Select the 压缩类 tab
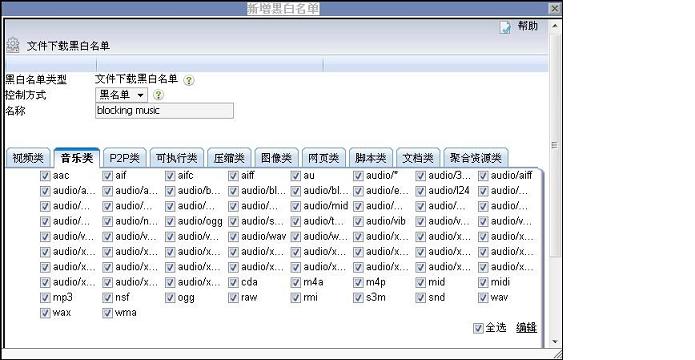Screen dimensions: 695x360 pyautogui.click(x=229, y=158)
